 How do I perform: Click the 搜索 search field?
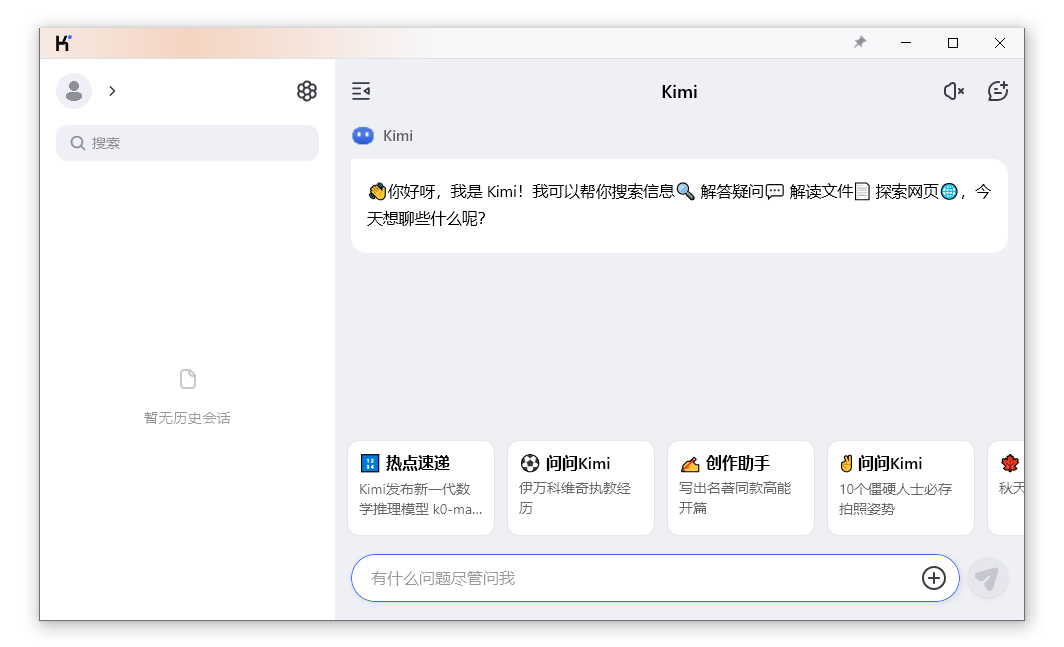pos(187,143)
